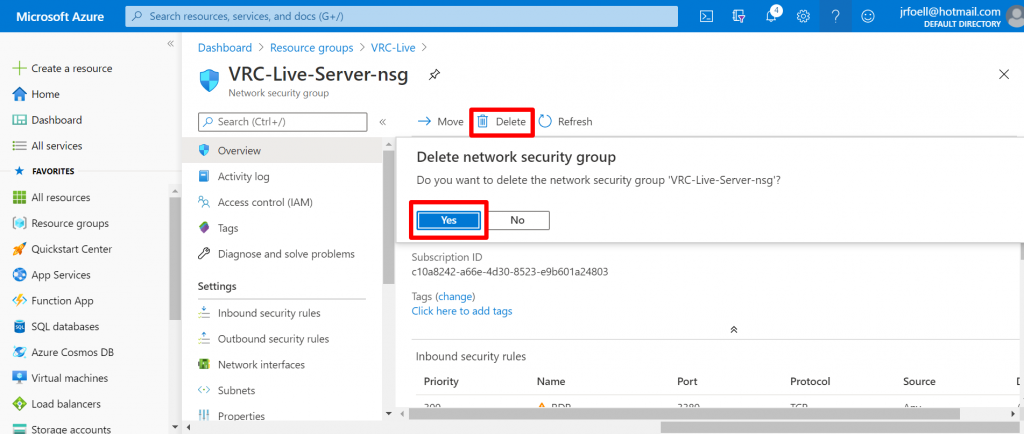Open portal settings gear
This screenshot has width=1024, height=434.
[803, 16]
